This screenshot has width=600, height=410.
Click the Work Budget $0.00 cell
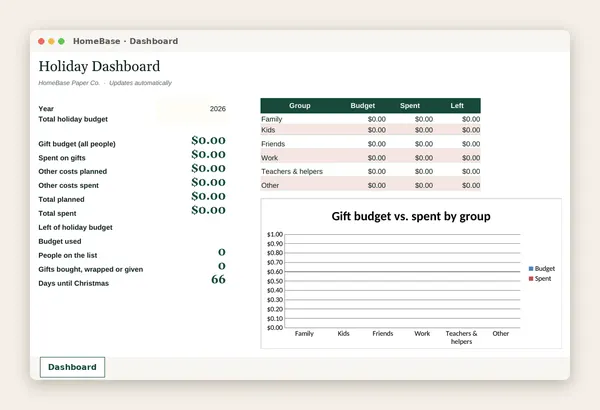tap(377, 158)
